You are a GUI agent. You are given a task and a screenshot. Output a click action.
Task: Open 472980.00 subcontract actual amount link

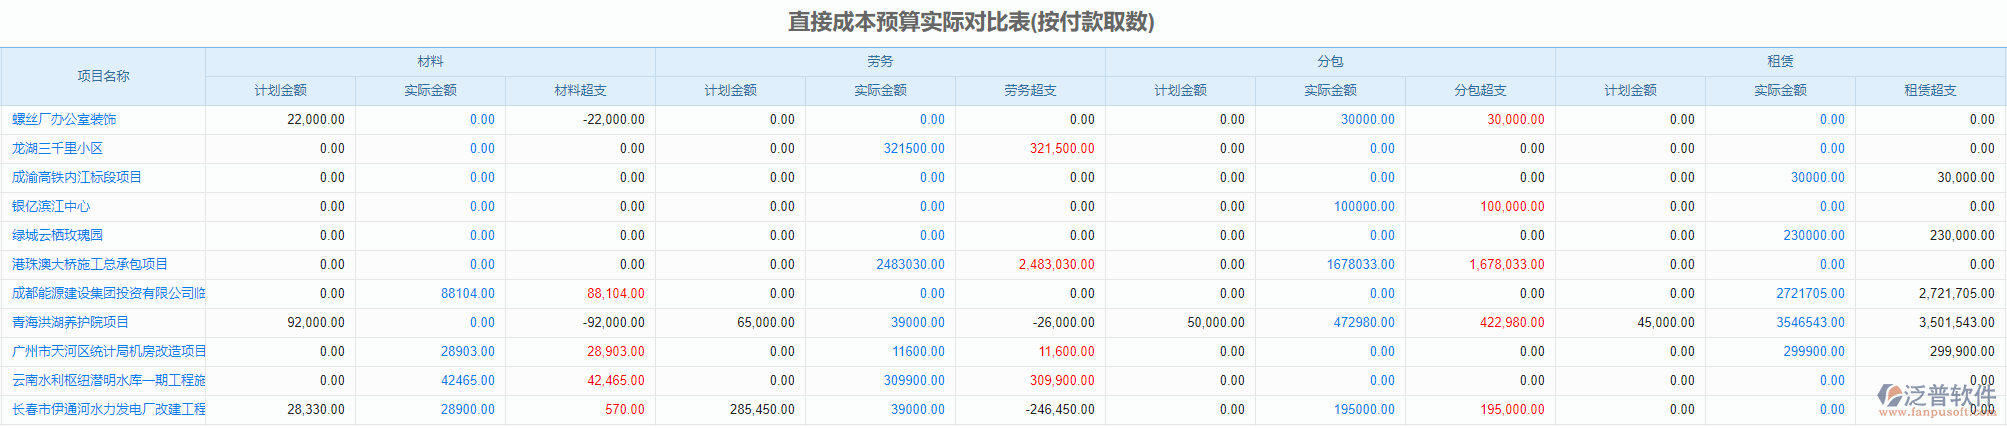tap(1364, 322)
